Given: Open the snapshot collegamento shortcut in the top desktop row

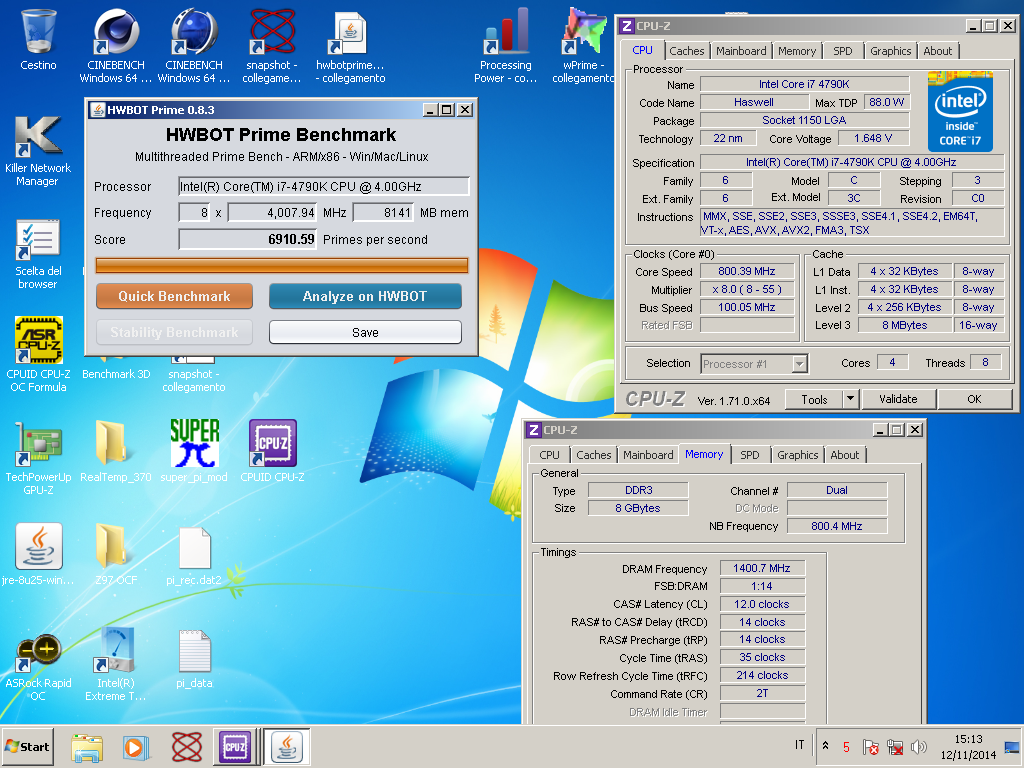Looking at the screenshot, I should pos(272,46).
